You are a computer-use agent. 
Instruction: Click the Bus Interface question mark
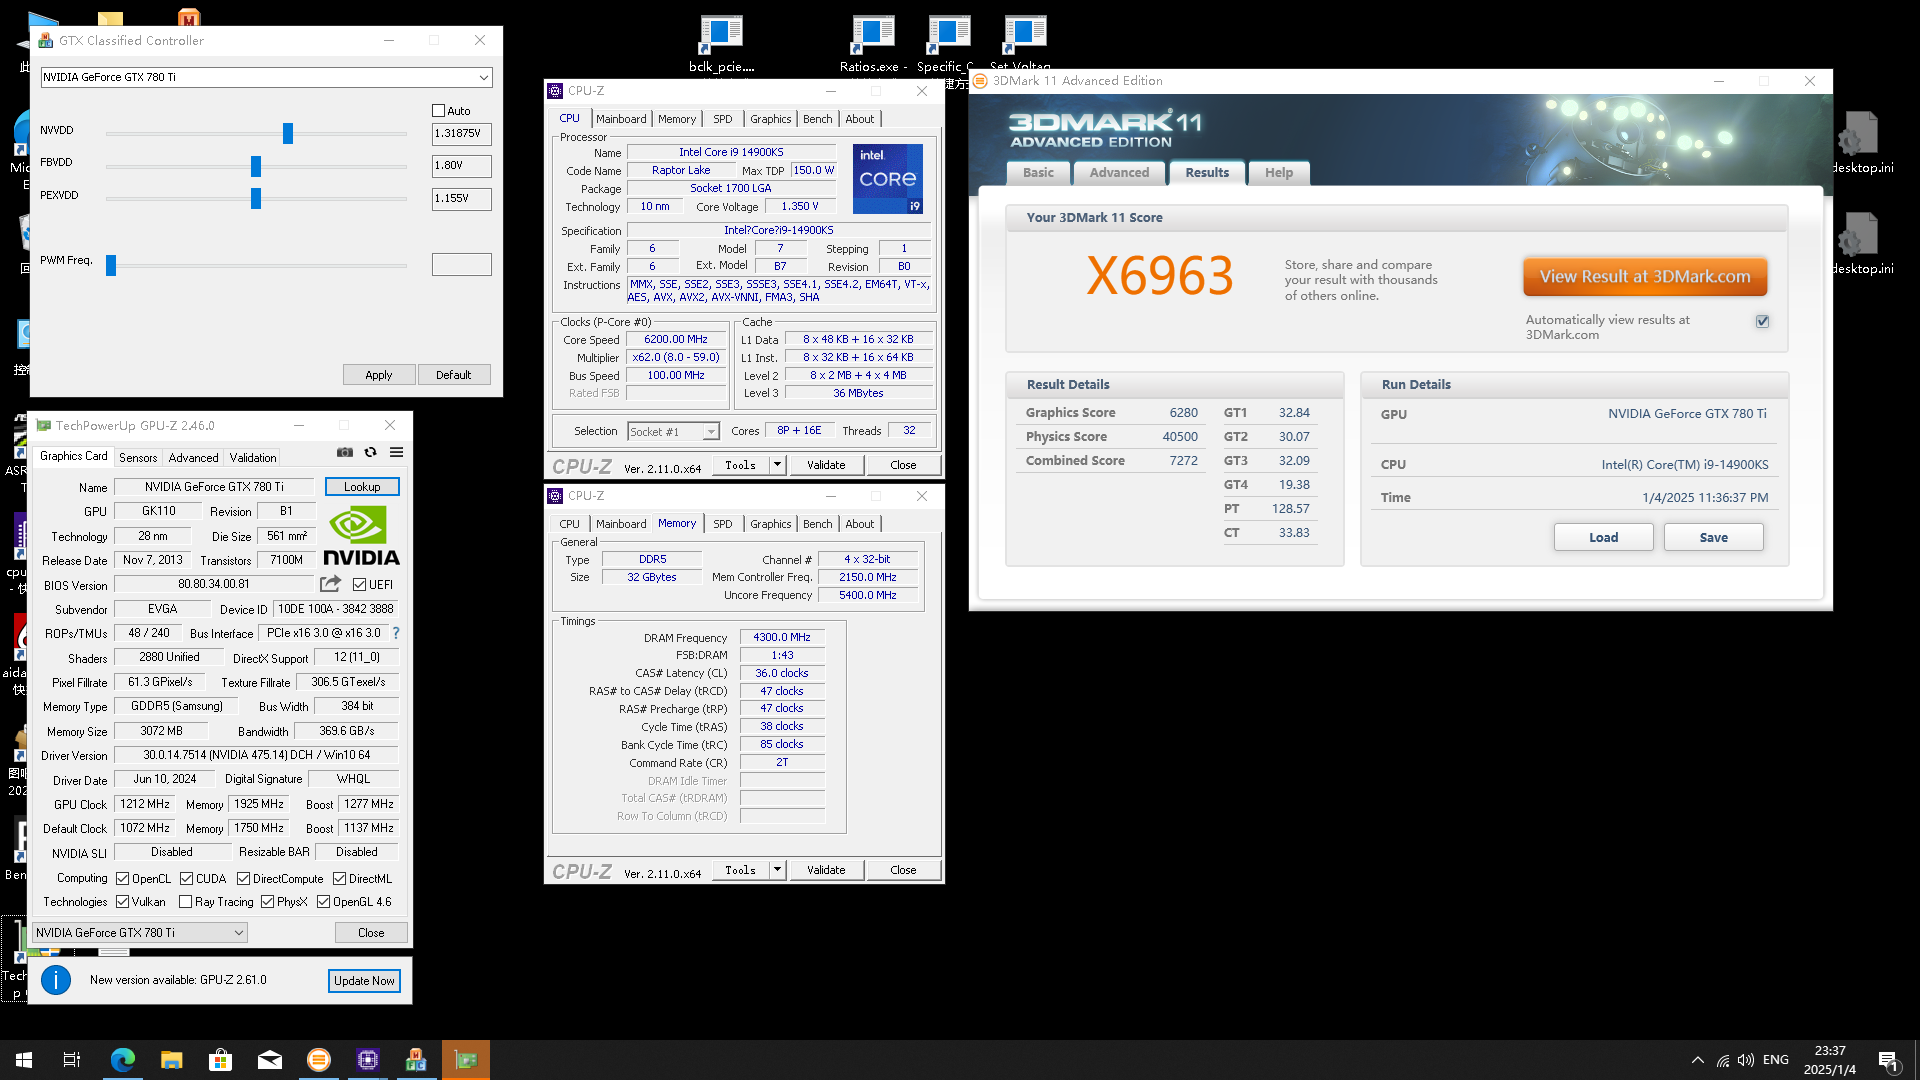pos(396,633)
